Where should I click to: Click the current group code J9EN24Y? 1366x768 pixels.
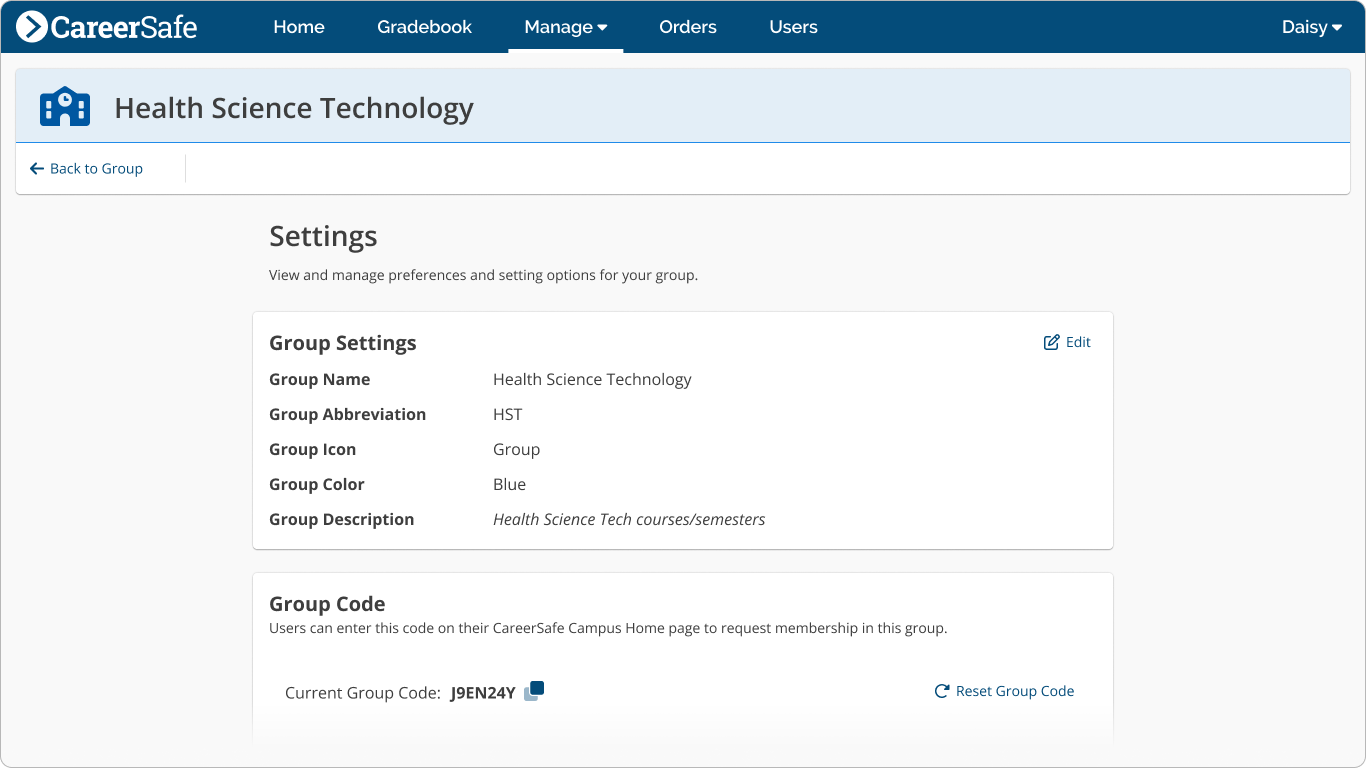point(483,691)
